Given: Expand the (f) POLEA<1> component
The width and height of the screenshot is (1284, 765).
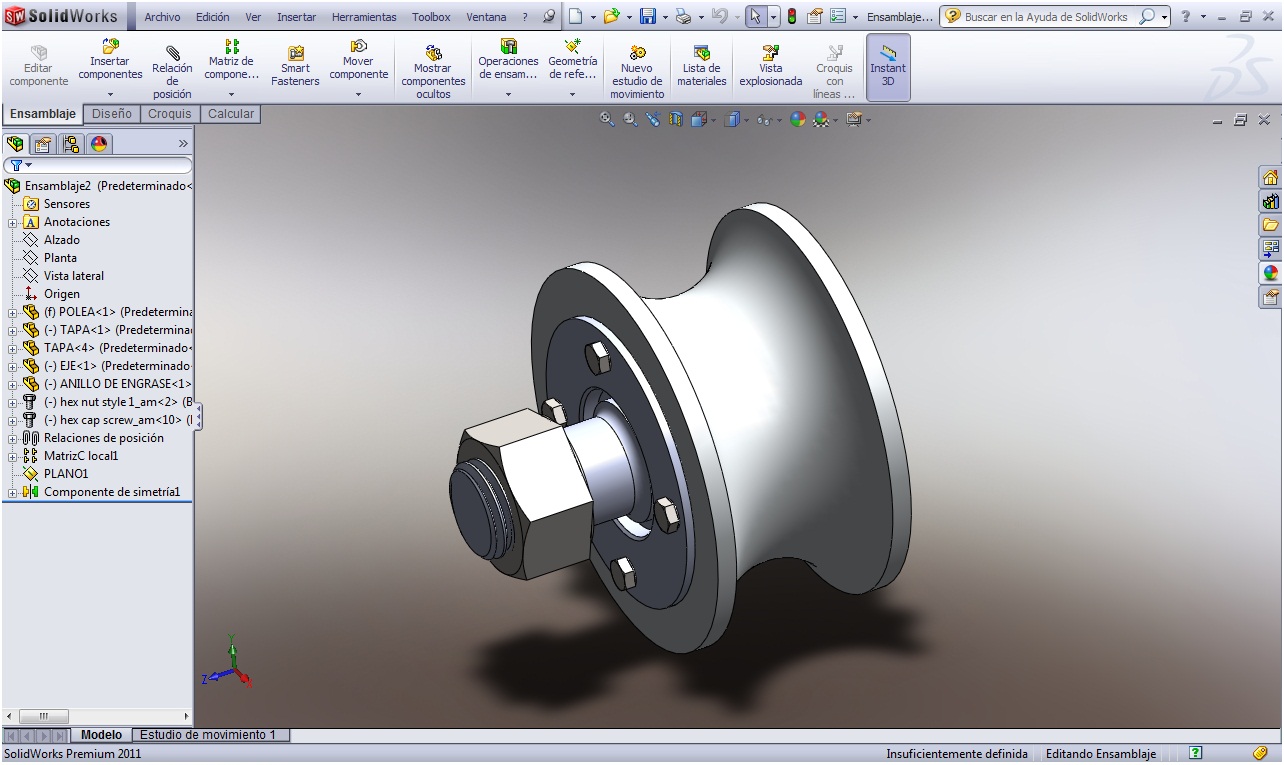Looking at the screenshot, I should click(x=12, y=312).
